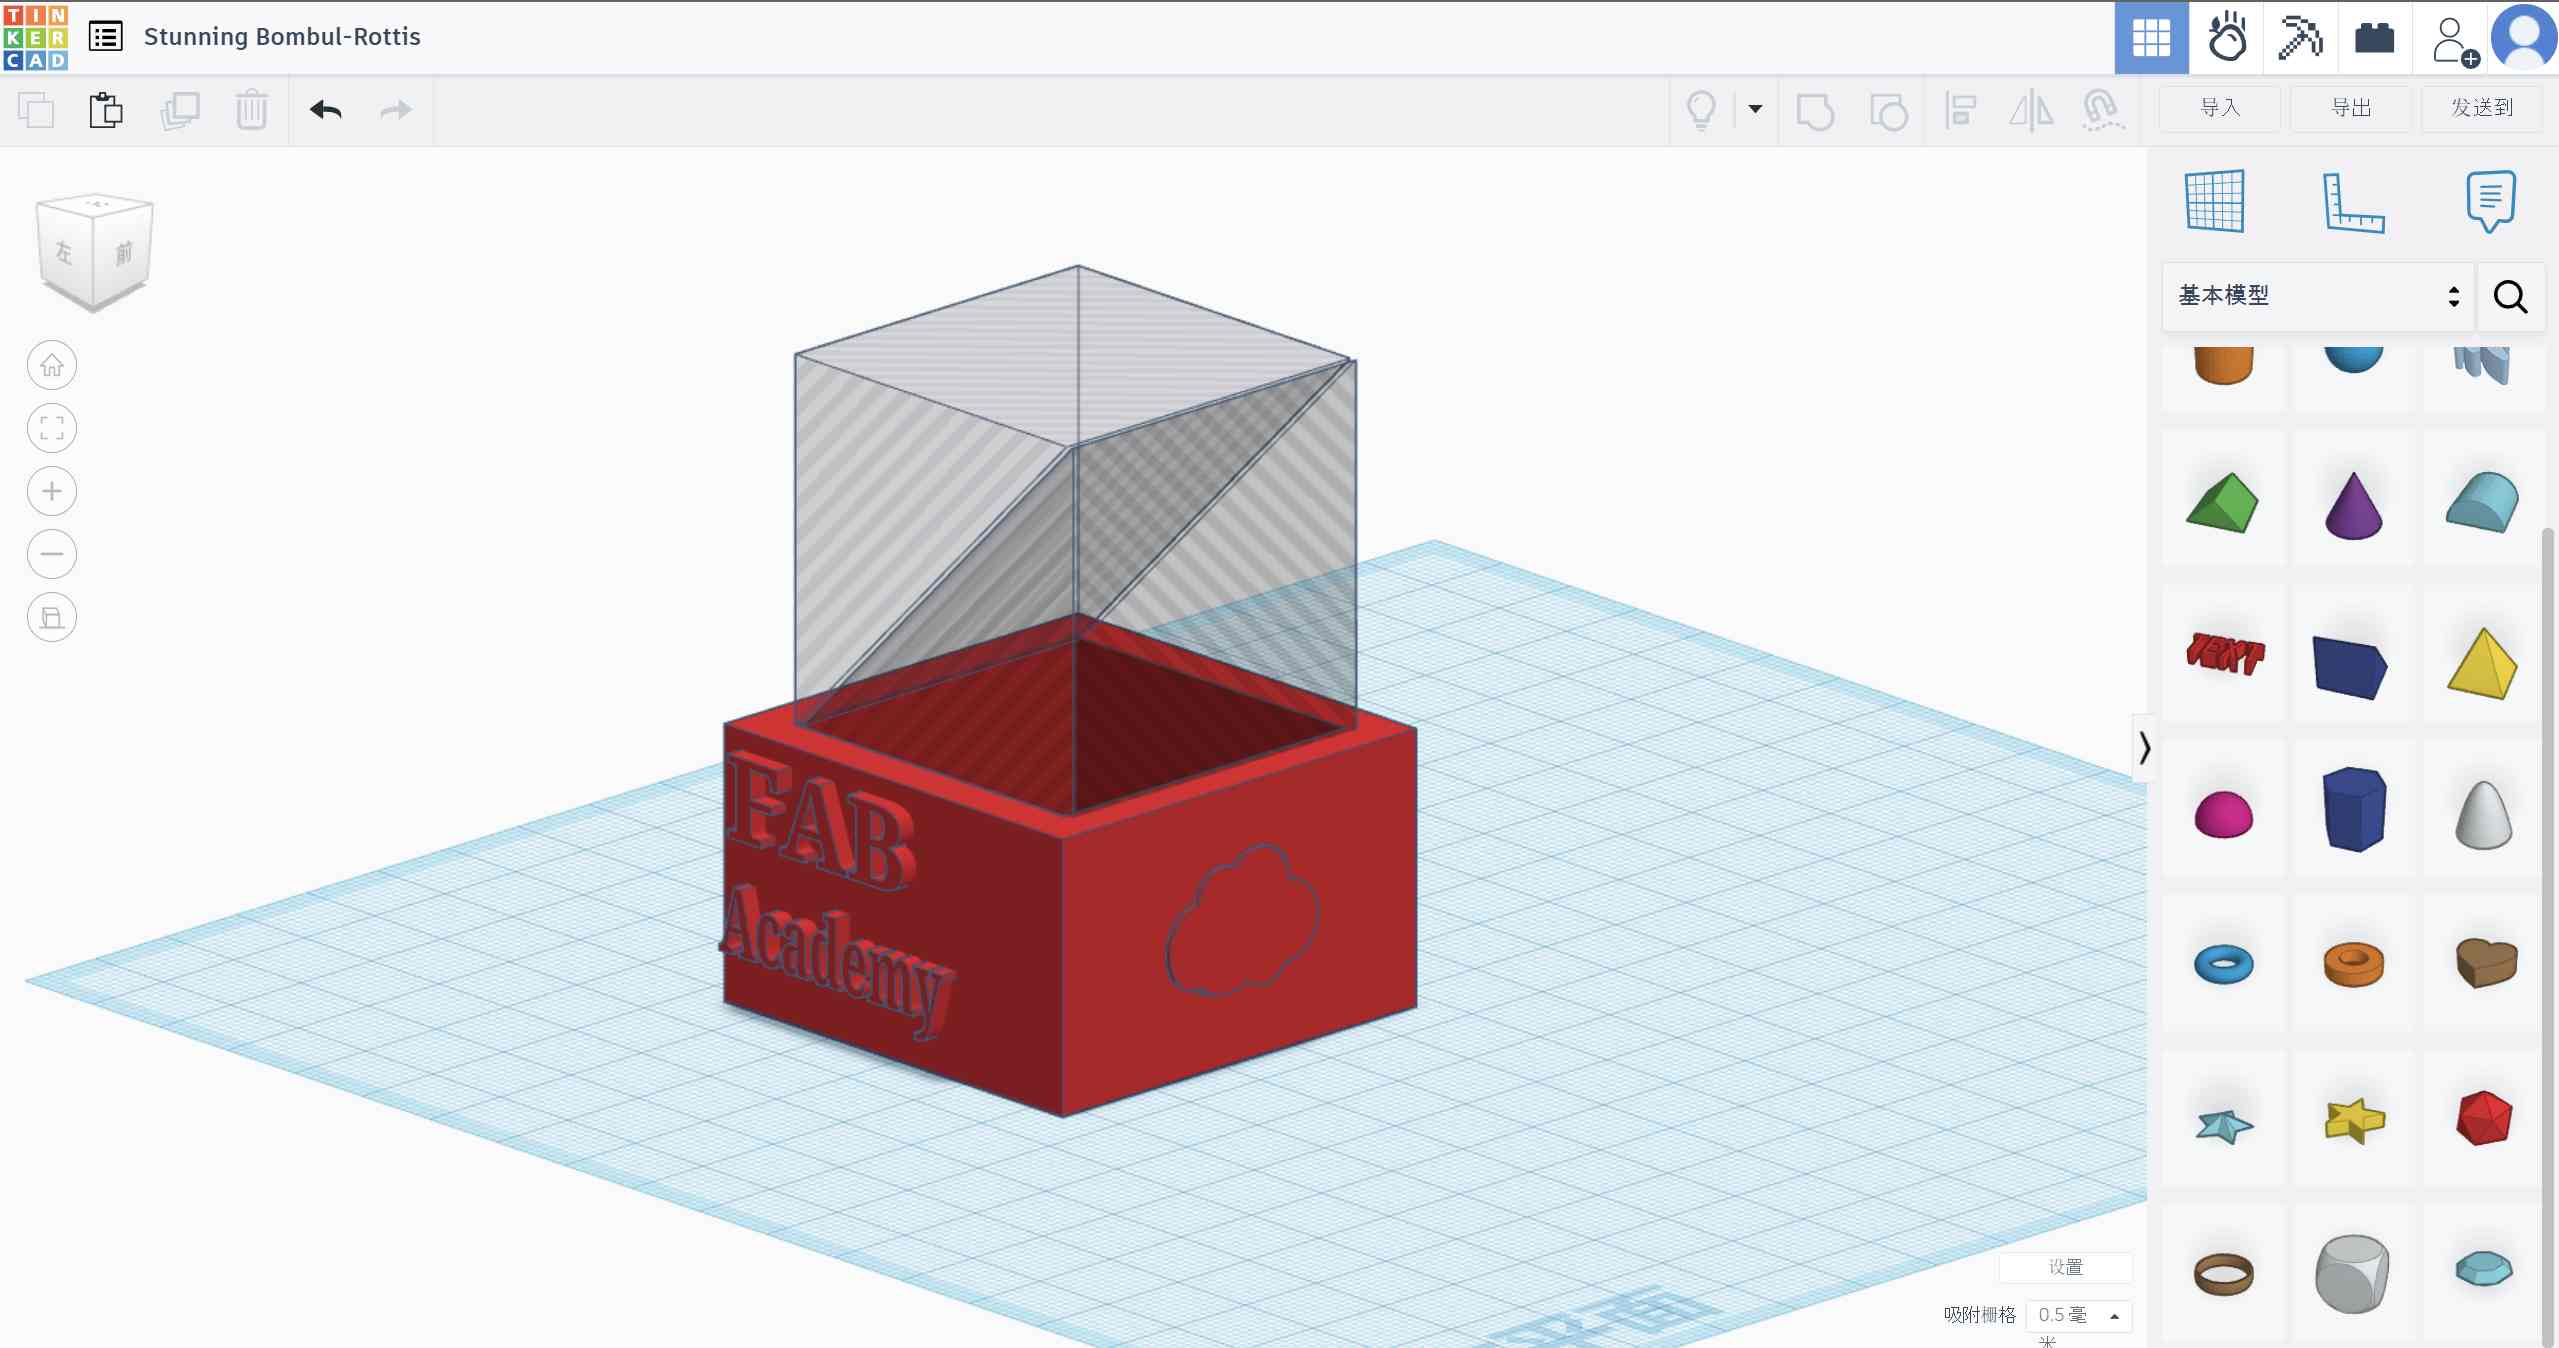Viewport: 2559px width, 1348px height.
Task: Open the 吸附栅格 snap grid dropdown
Action: point(2078,1316)
